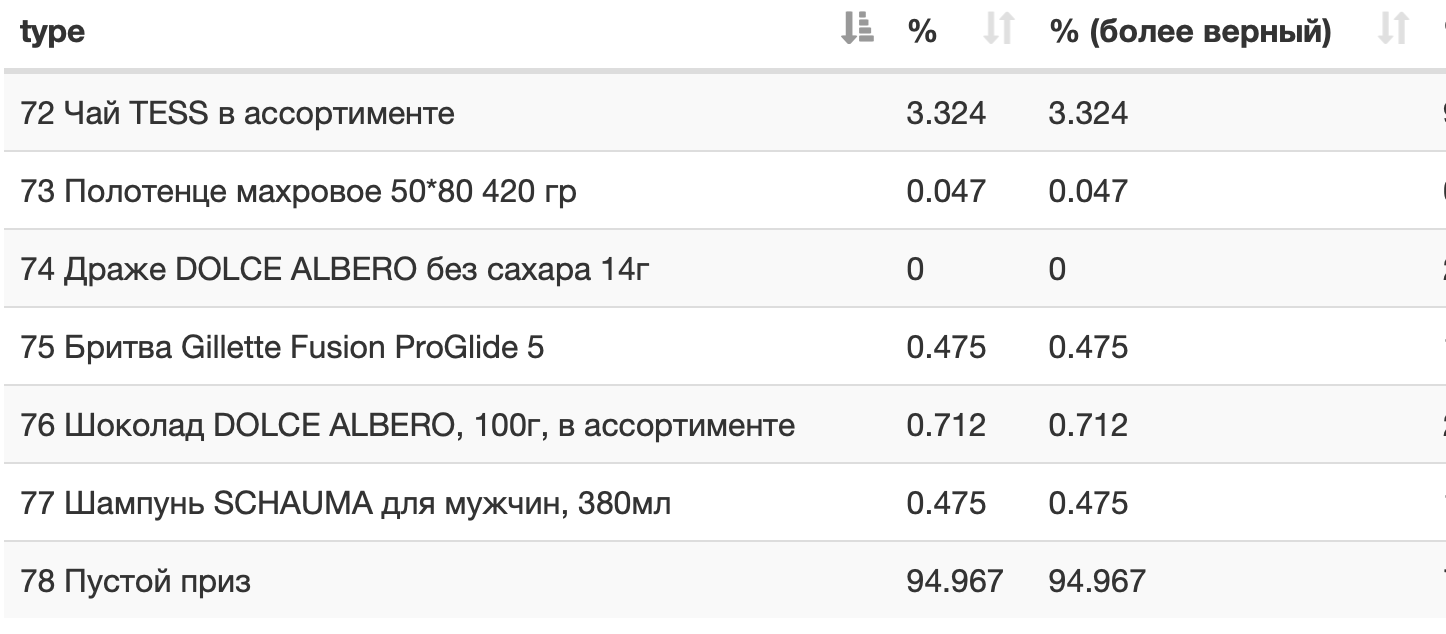The image size is (1446, 634).
Task: Click the 0 value in % (более верный) column
Action: click(x=1058, y=269)
